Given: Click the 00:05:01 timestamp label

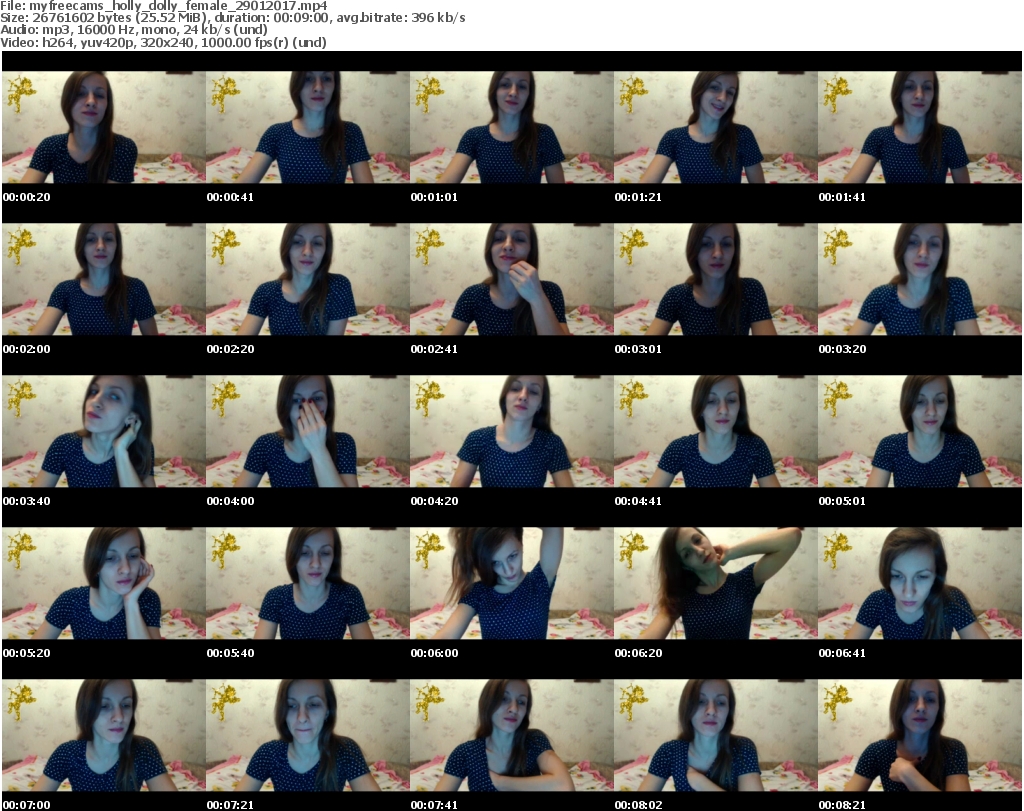Looking at the screenshot, I should (842, 501).
